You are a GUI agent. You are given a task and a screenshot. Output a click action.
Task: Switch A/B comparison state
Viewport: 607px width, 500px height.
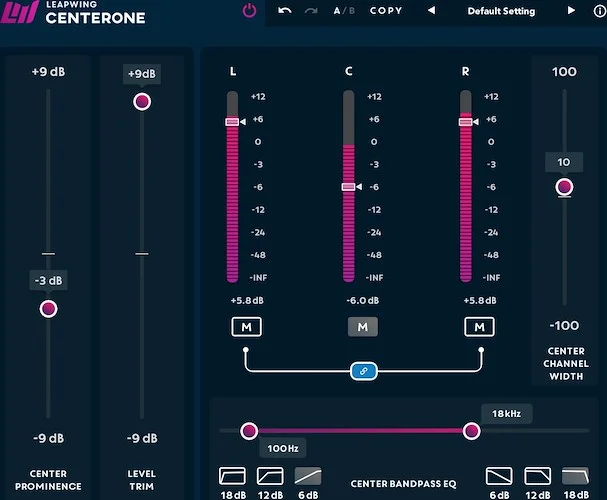(343, 11)
